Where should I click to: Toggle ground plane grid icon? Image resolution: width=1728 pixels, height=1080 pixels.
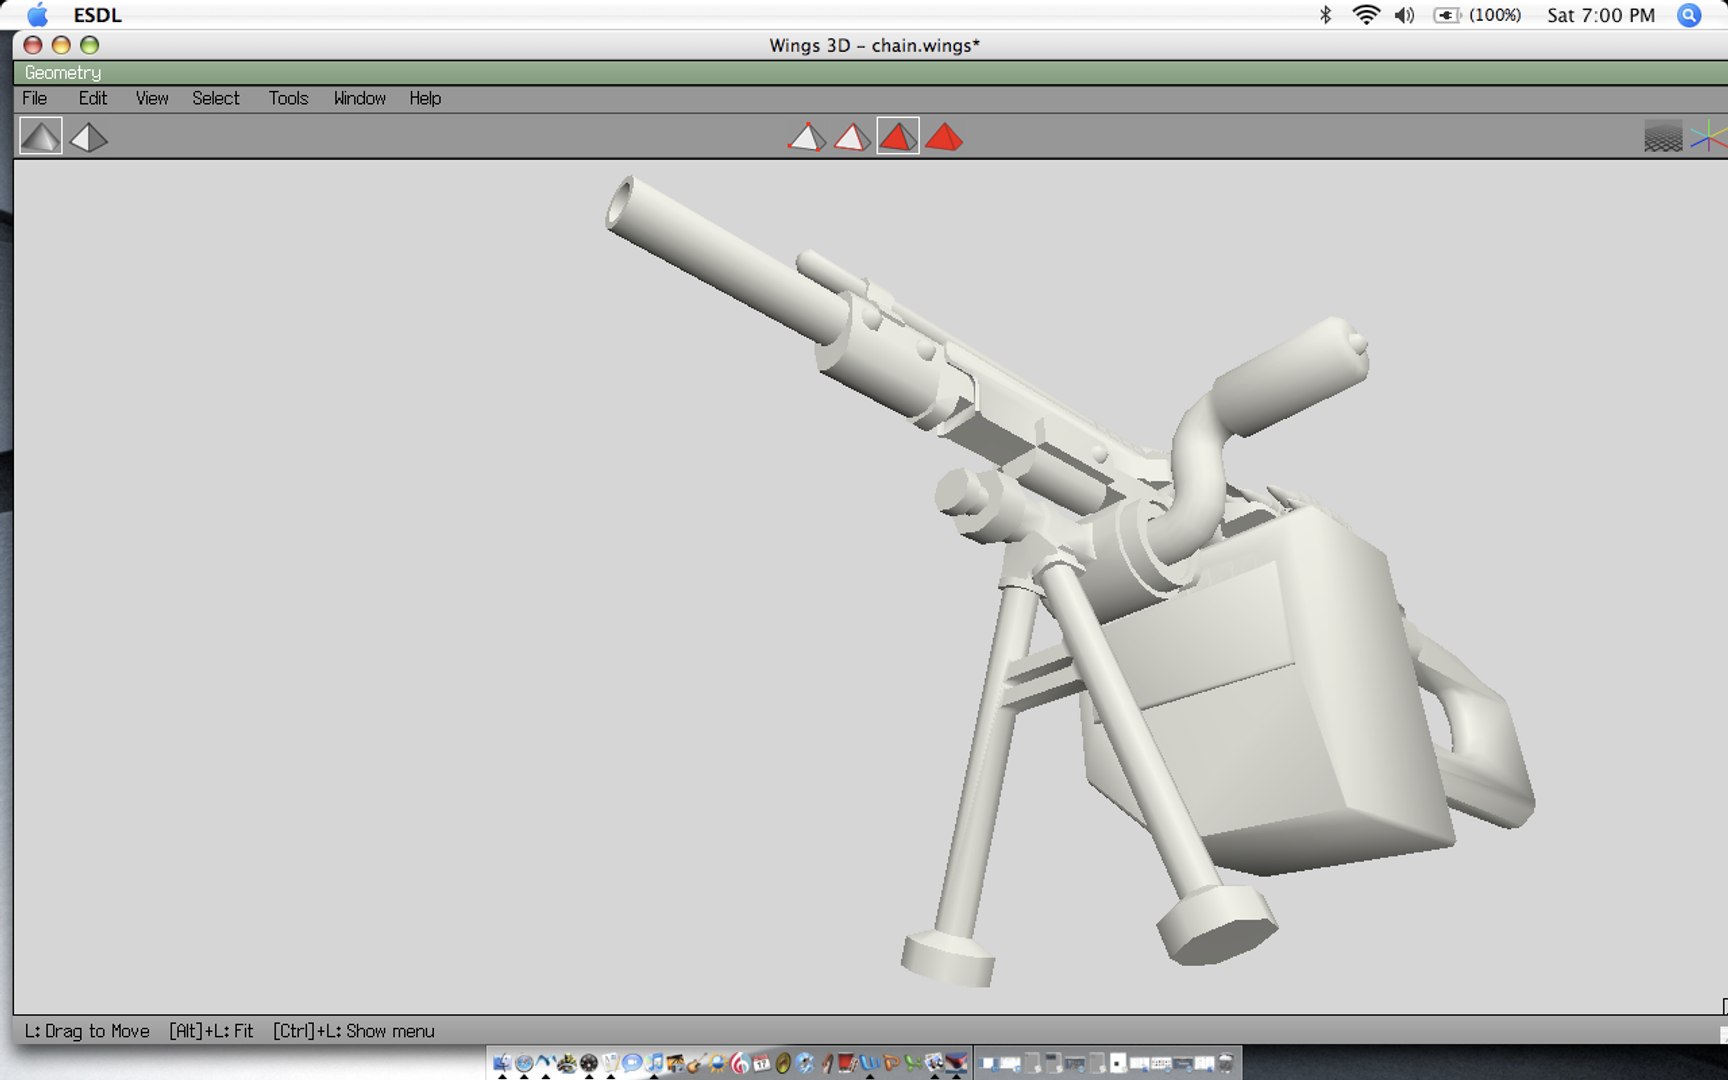[x=1663, y=137]
